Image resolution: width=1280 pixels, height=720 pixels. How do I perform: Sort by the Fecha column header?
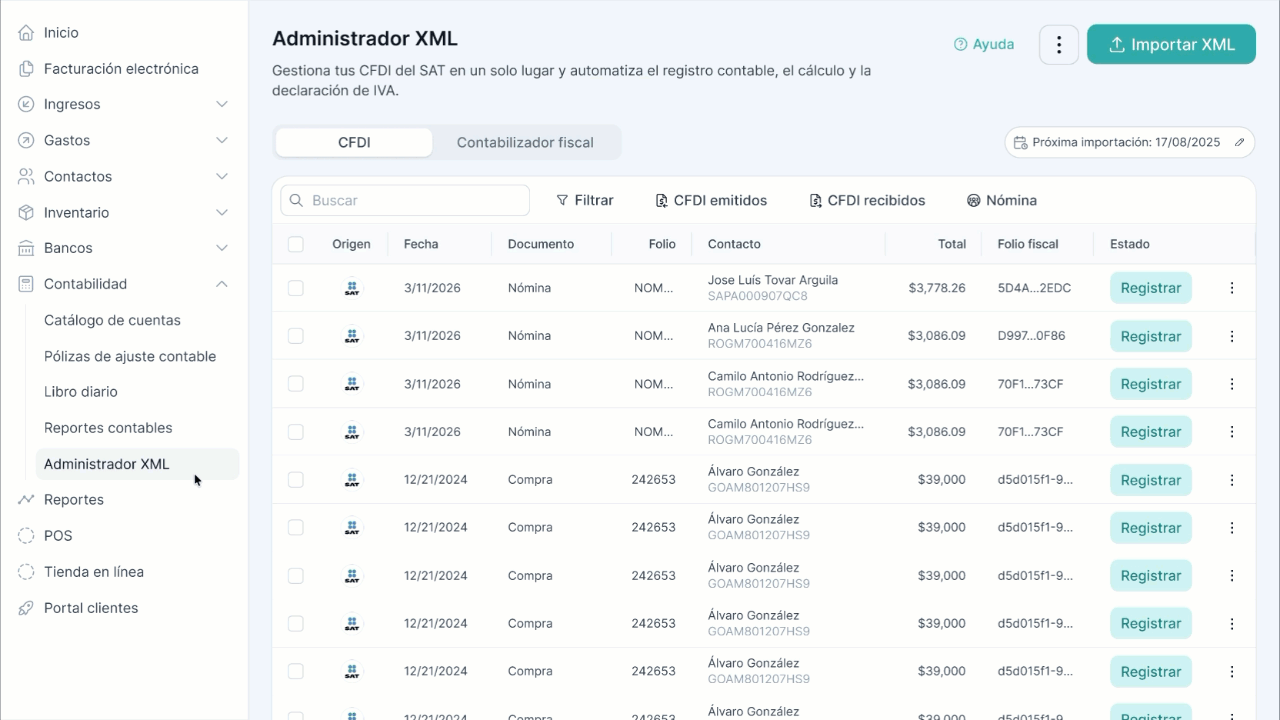click(421, 244)
